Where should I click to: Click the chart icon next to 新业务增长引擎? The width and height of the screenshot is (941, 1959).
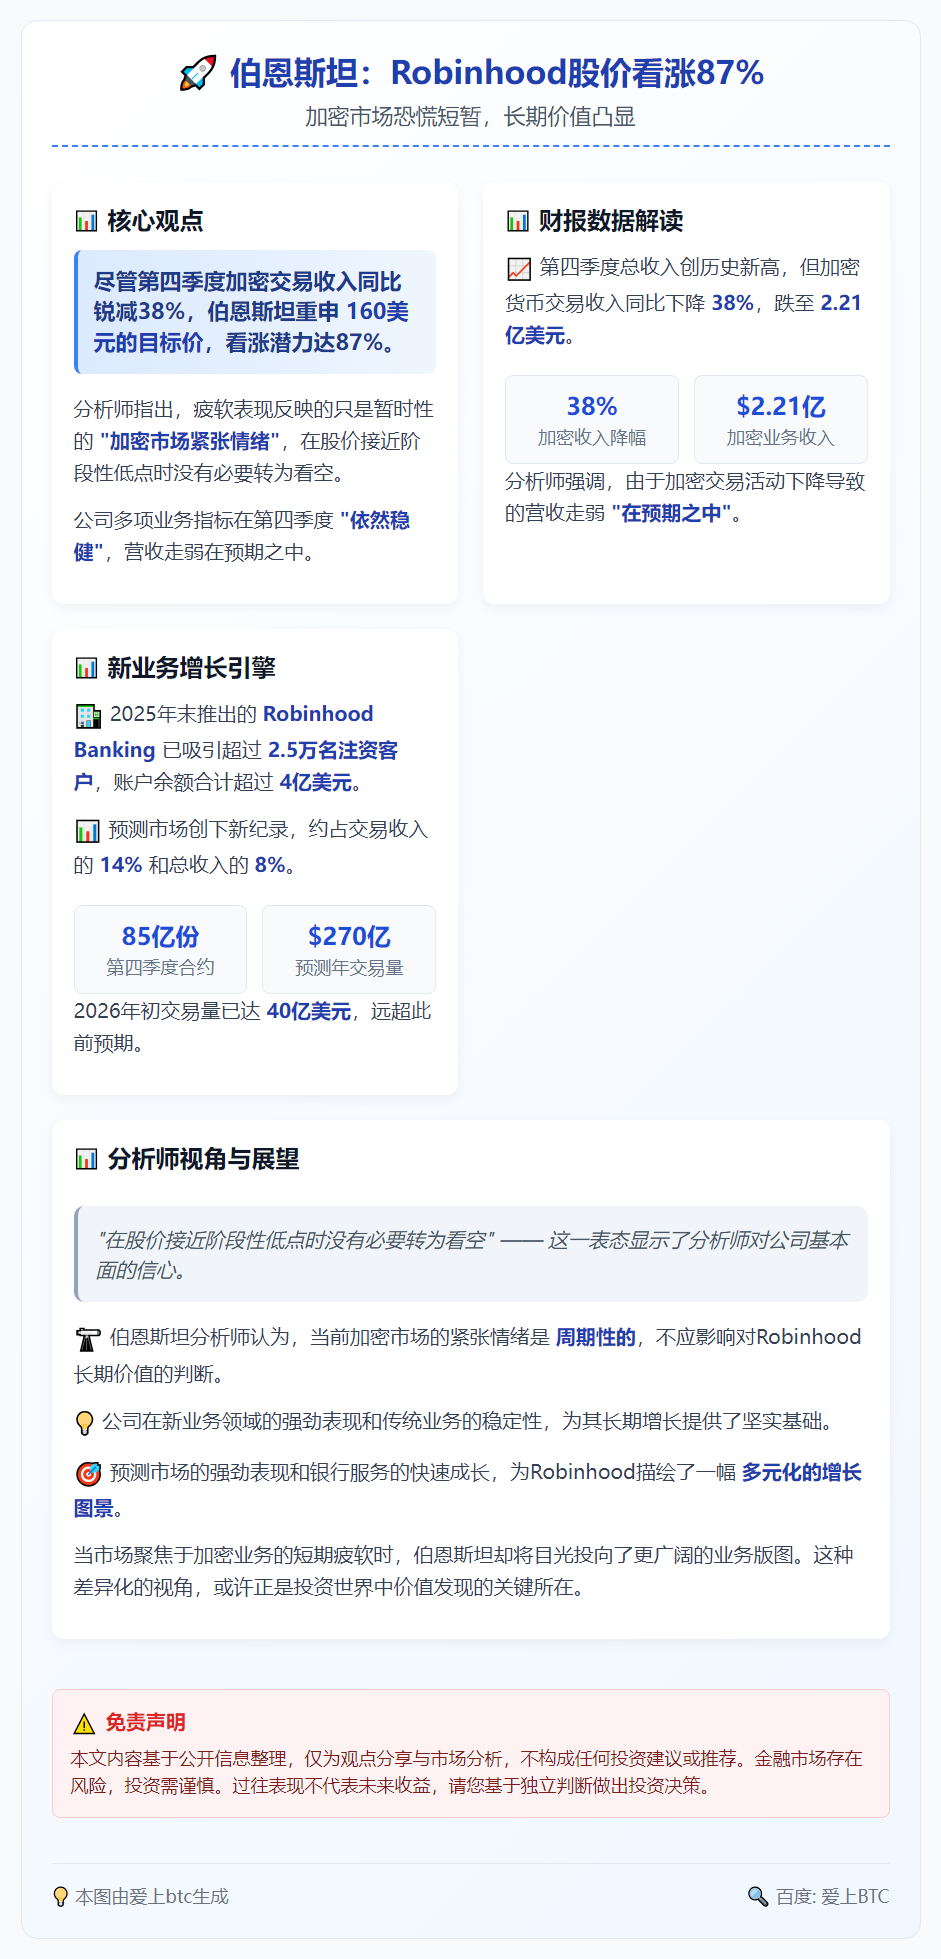pyautogui.click(x=86, y=668)
